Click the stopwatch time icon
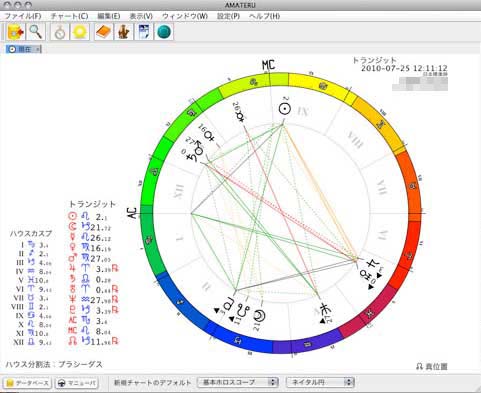 (60, 32)
